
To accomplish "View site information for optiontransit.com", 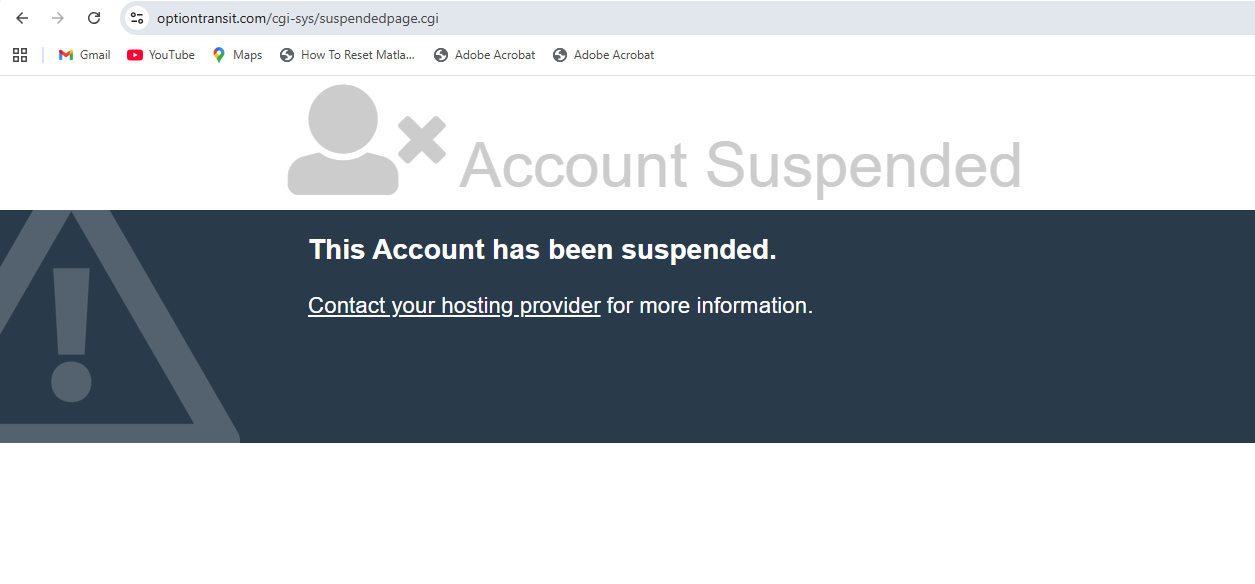I will click(x=138, y=18).
